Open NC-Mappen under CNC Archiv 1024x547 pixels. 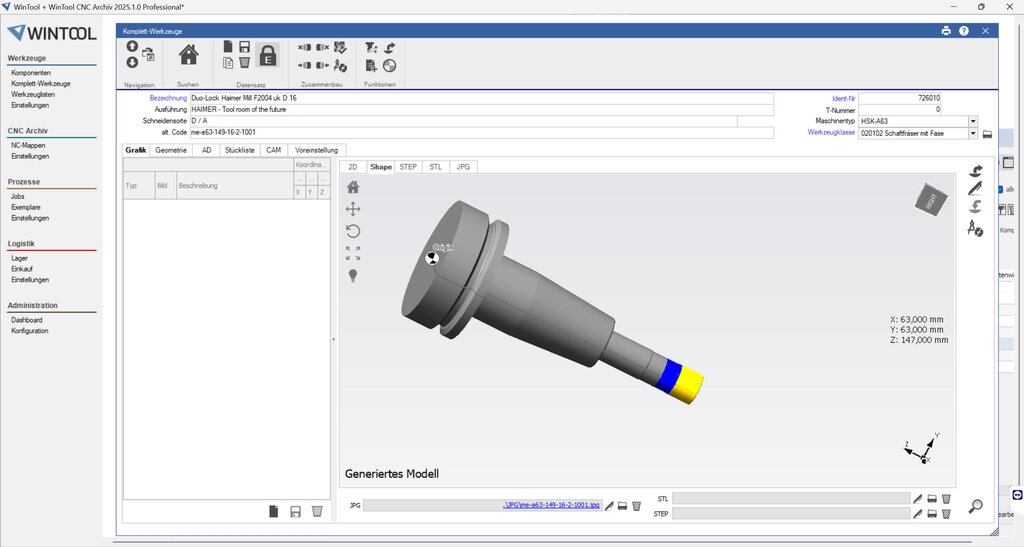pyautogui.click(x=28, y=146)
